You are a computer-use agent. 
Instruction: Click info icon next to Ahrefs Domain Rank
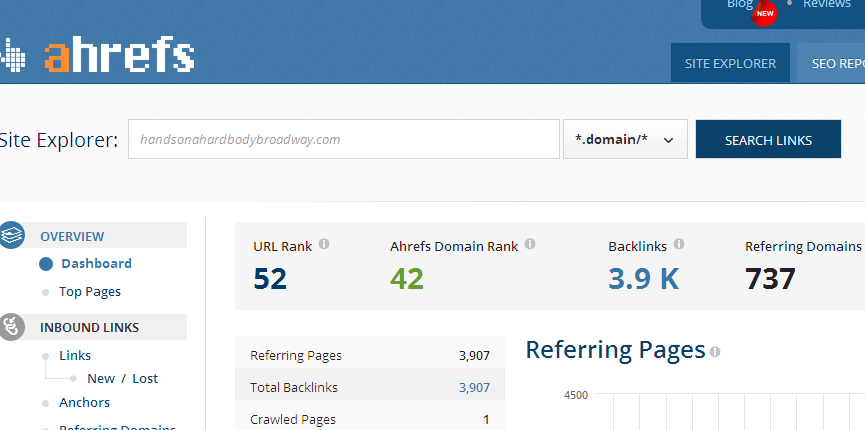[530, 244]
